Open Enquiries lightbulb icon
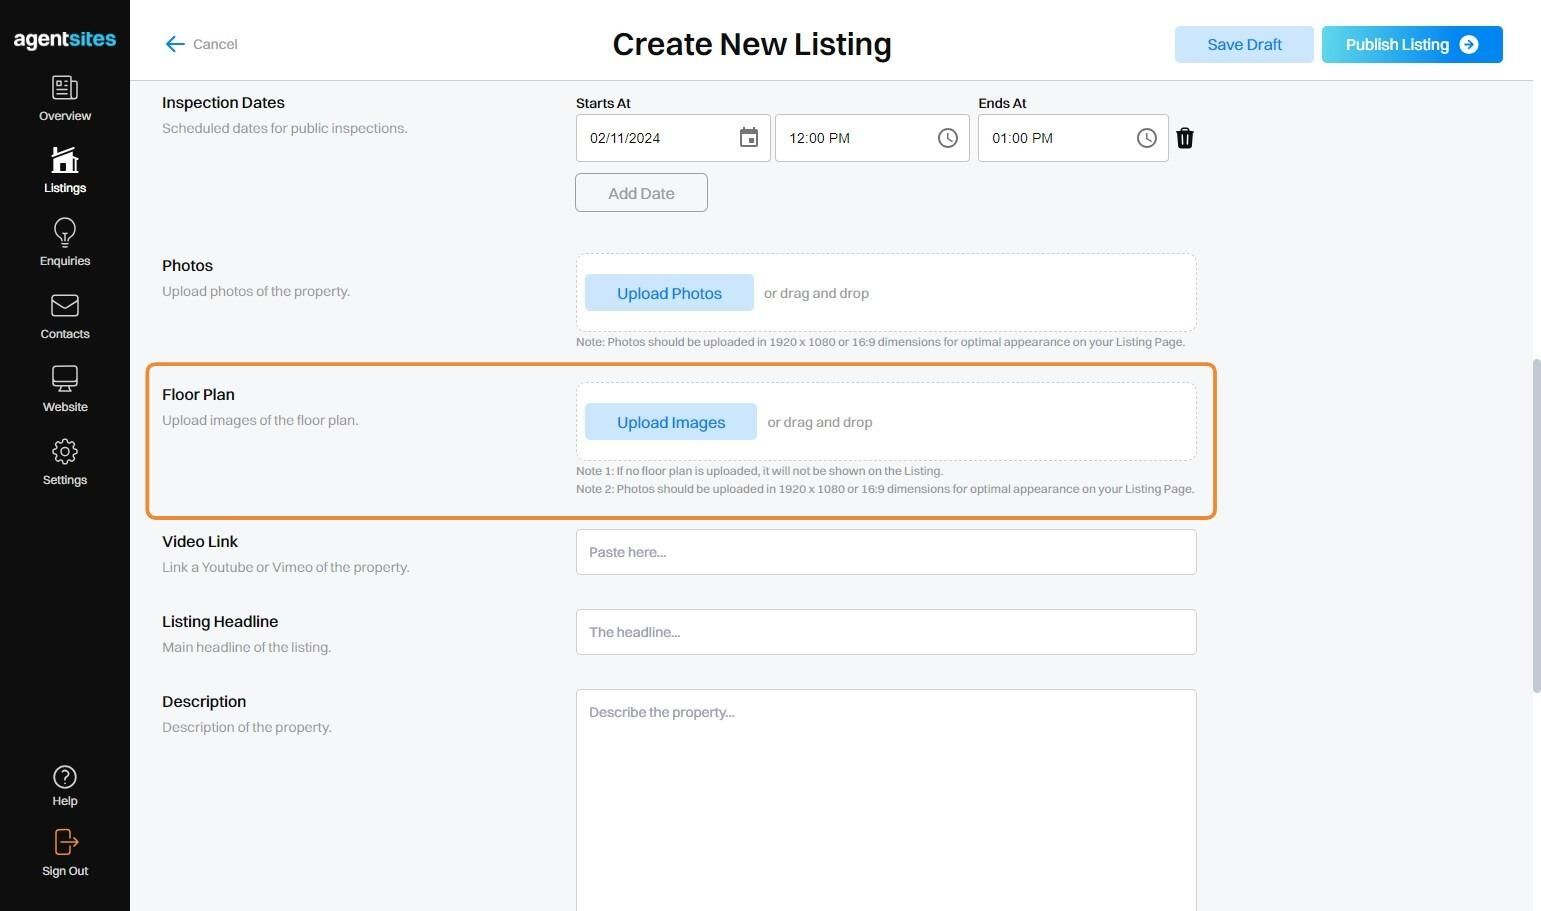1541x911 pixels. (x=65, y=233)
